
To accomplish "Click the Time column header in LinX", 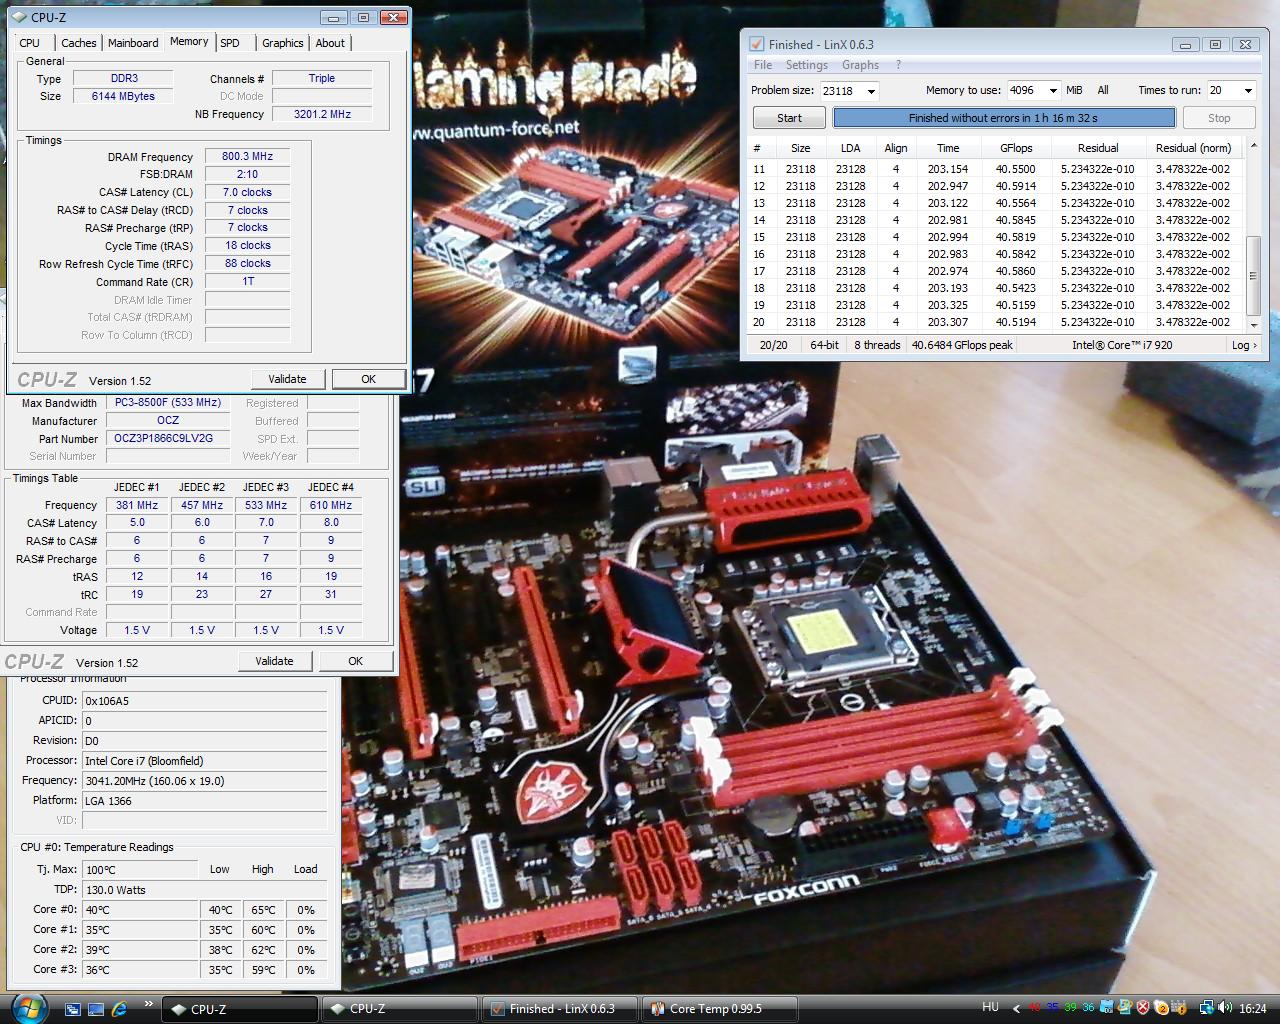I will pos(948,148).
